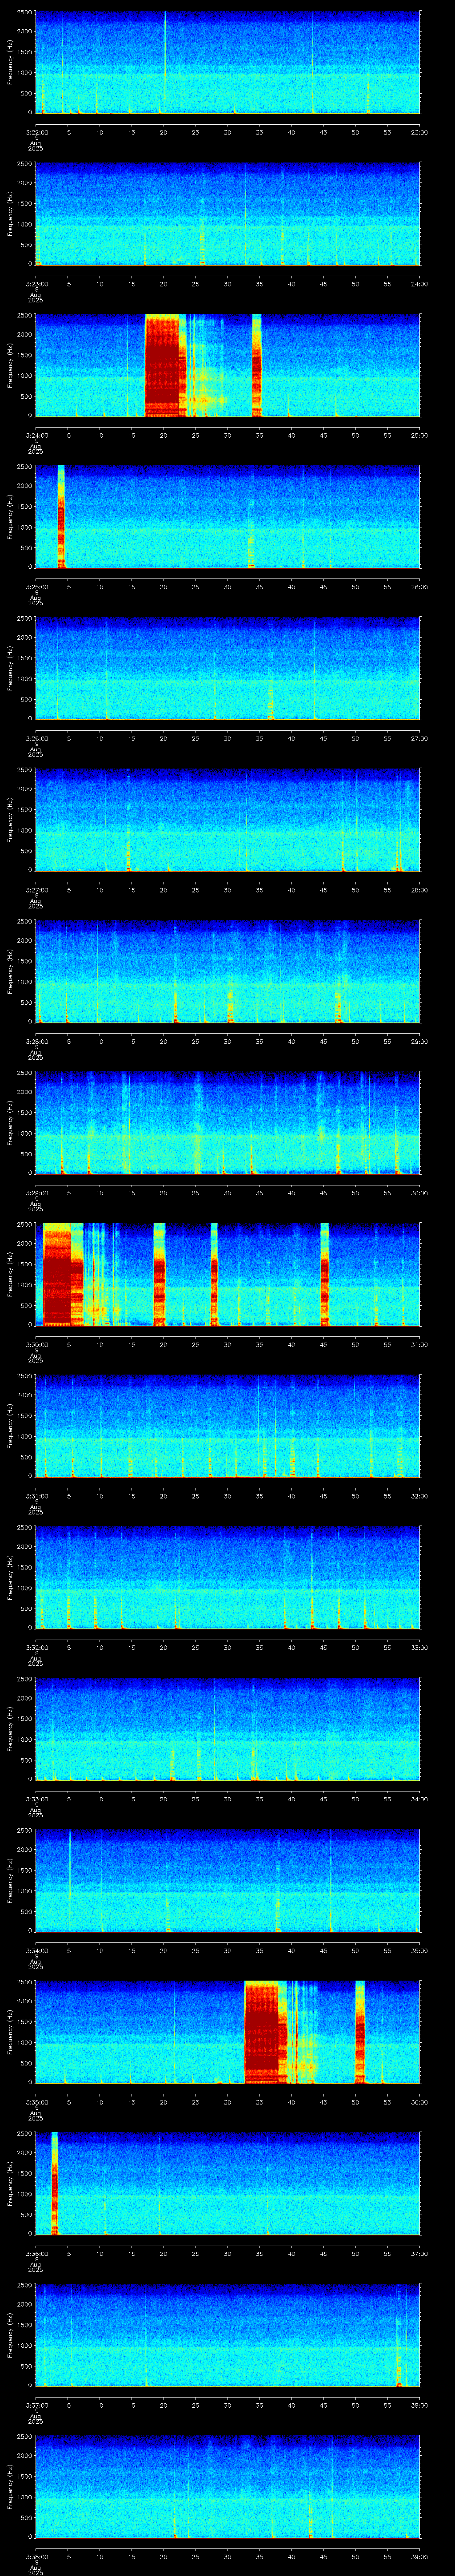Click the 35:00 end time label
Viewport: 455px width, 2576px height.
point(419,1950)
